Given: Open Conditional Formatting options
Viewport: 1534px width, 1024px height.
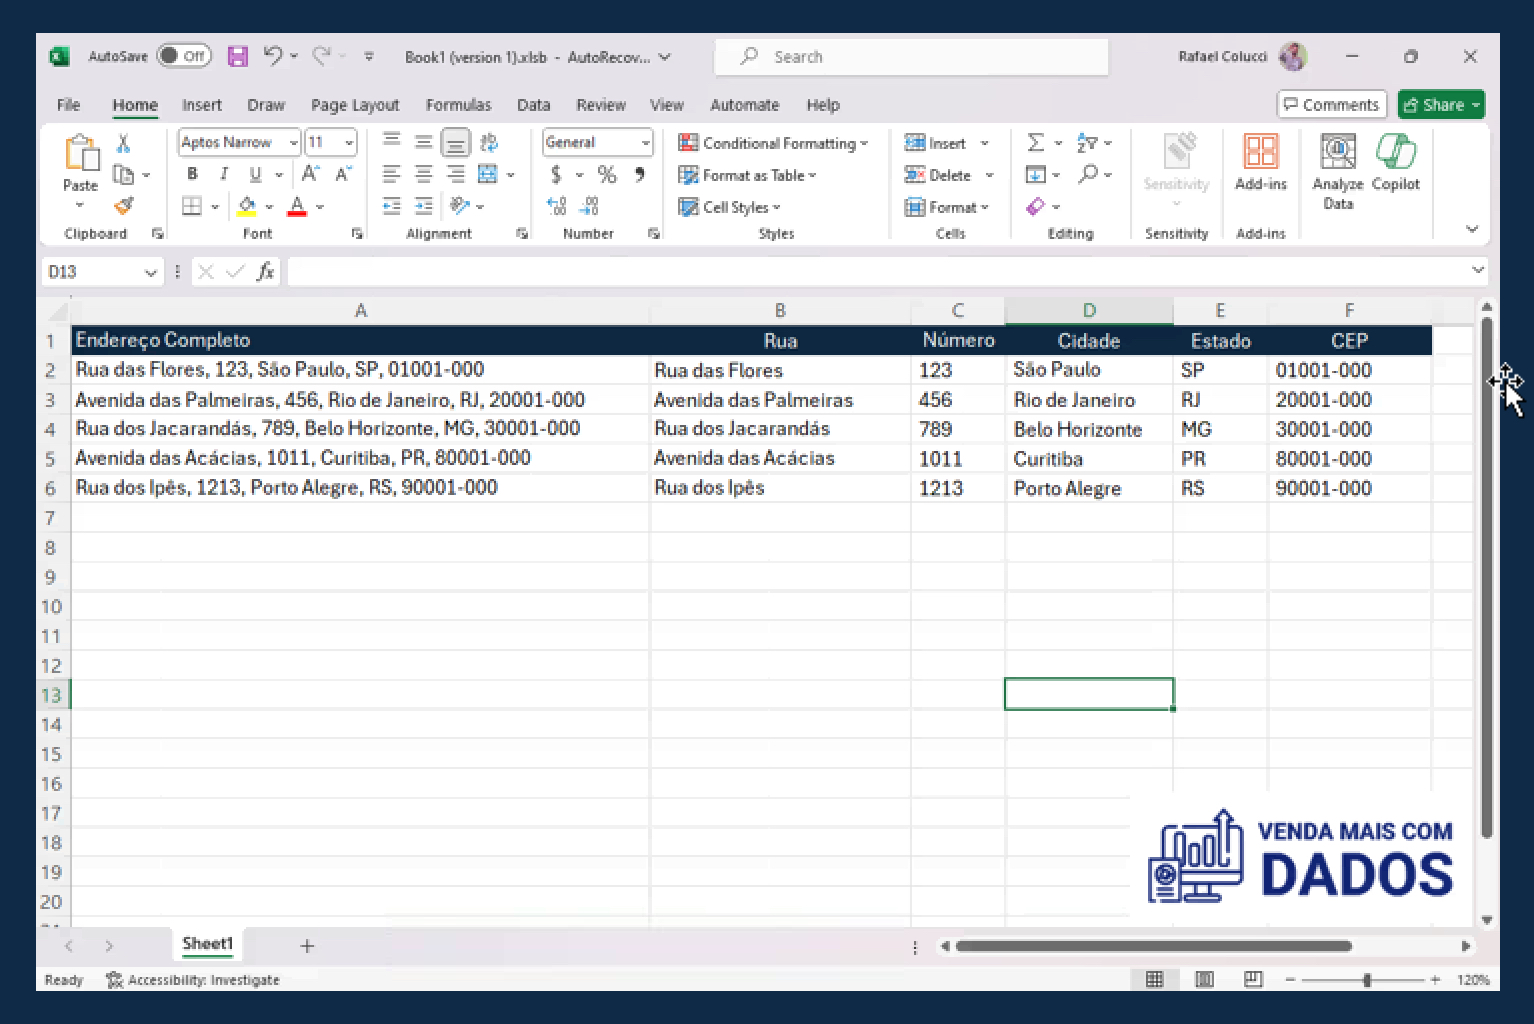Looking at the screenshot, I should (x=775, y=142).
